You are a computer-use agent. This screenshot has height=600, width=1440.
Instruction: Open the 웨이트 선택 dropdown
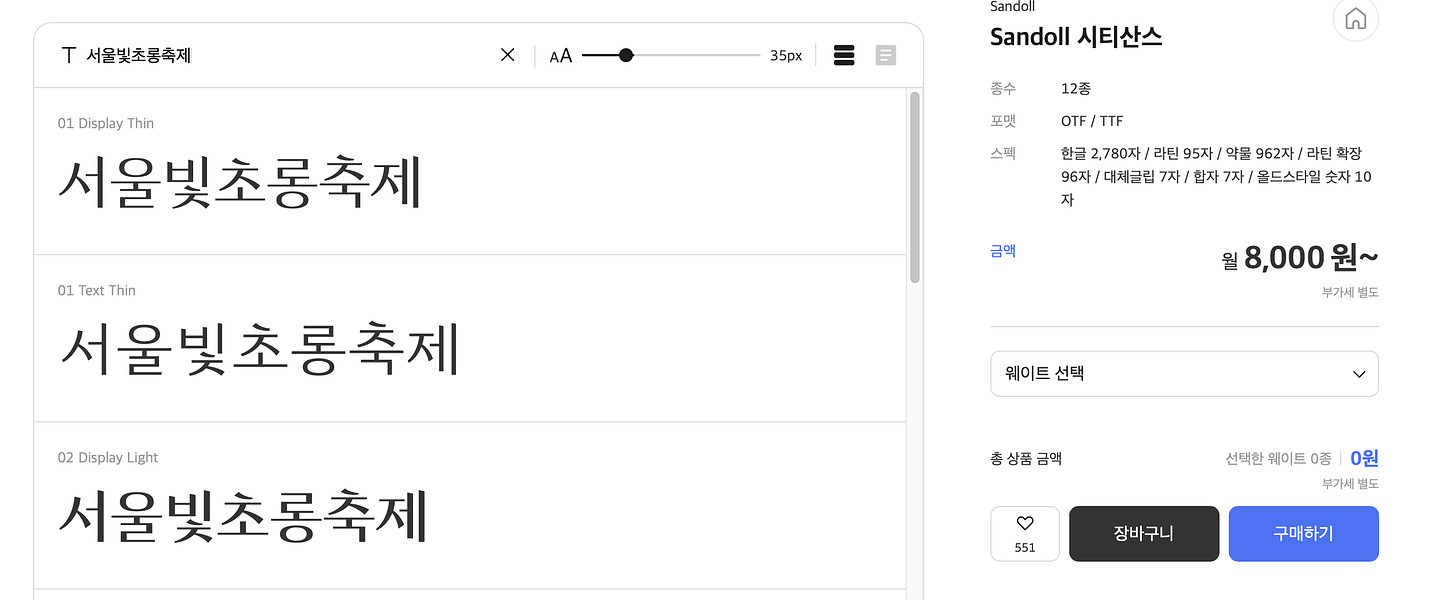pyautogui.click(x=1184, y=373)
